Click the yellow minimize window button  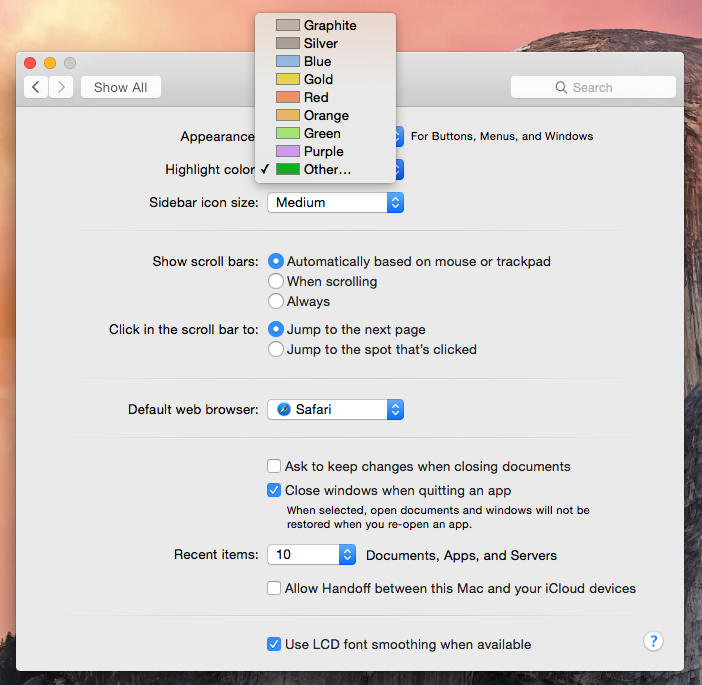(x=50, y=63)
